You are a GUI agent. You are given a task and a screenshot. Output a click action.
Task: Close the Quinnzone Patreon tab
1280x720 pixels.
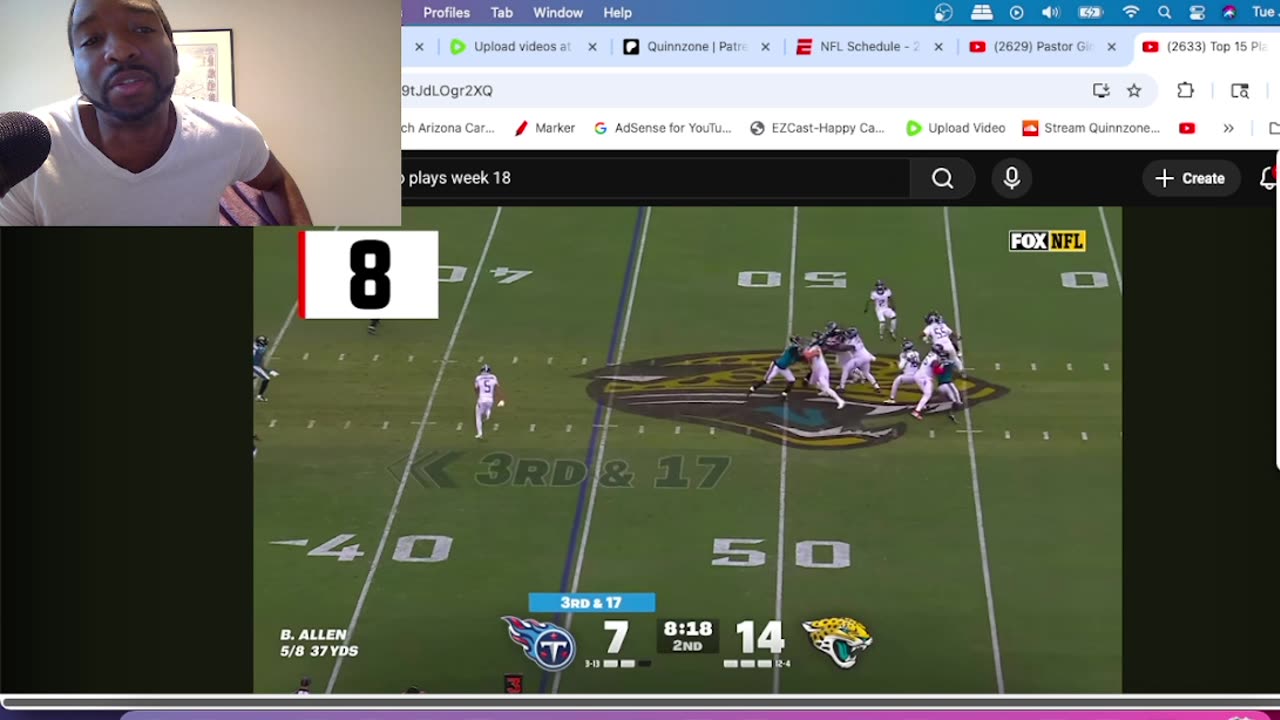pos(765,47)
